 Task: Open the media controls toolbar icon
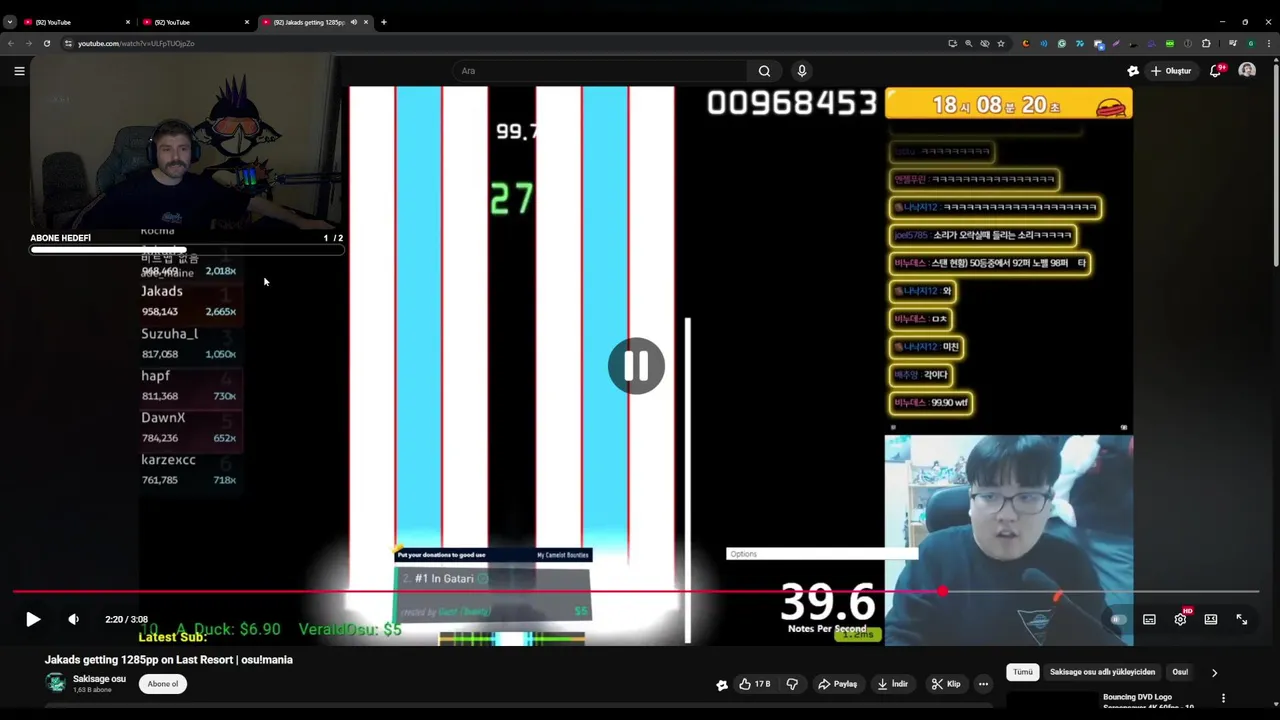pos(1233,43)
